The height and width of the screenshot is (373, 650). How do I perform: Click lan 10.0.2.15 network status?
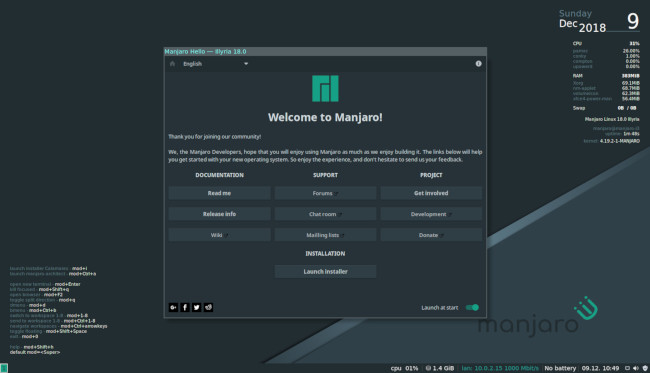coord(500,368)
